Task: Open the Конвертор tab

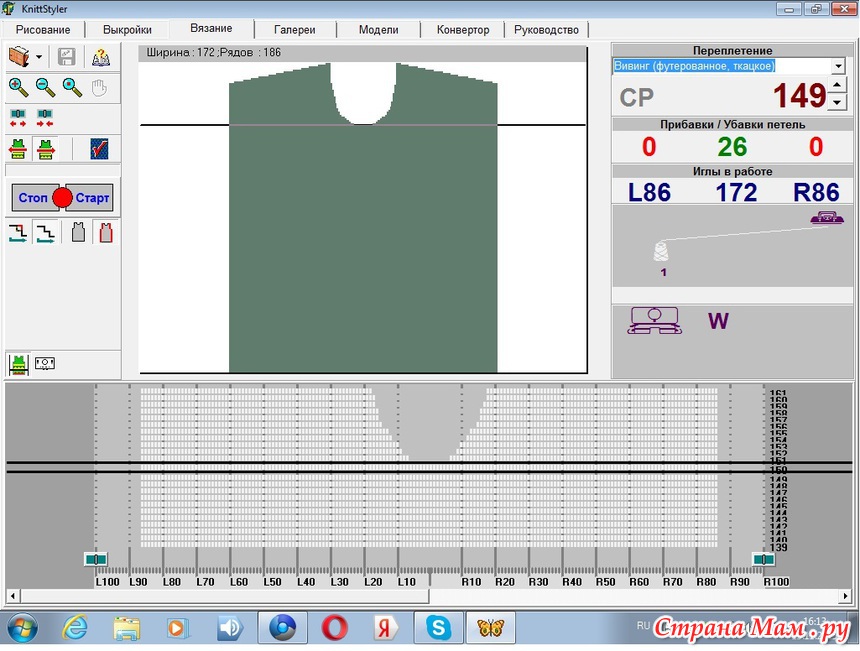Action: click(x=462, y=30)
